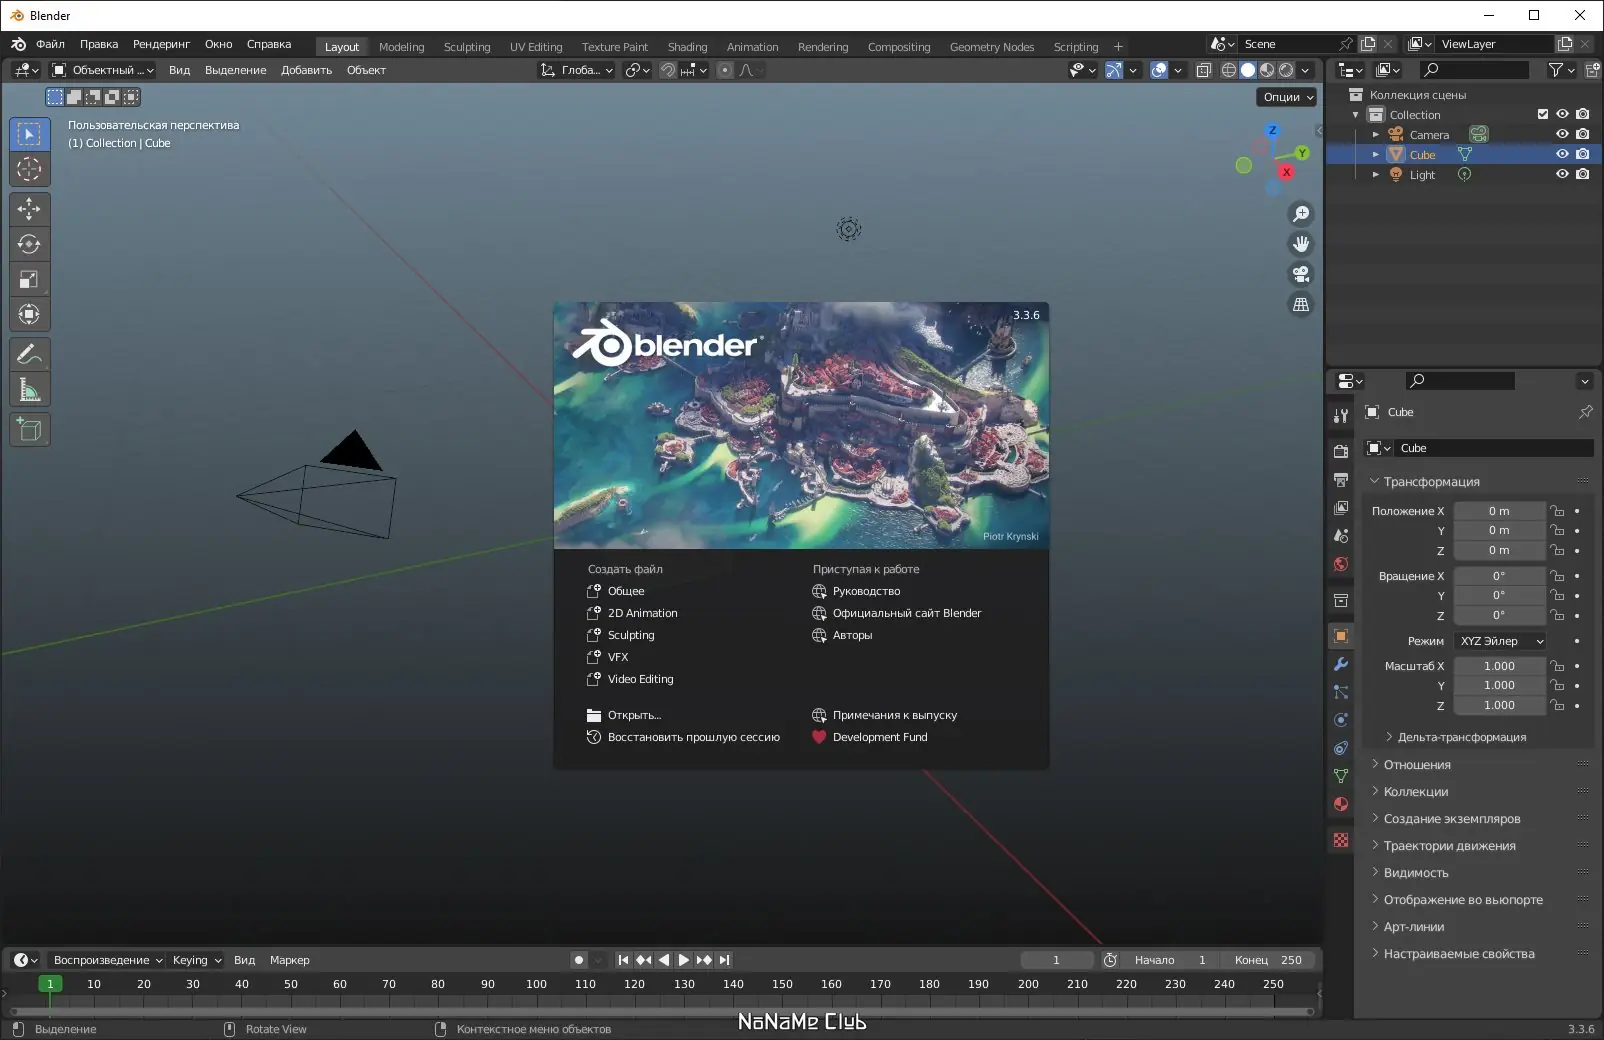Open the Добавить menu in viewport header
Image resolution: width=1604 pixels, height=1040 pixels.
(x=306, y=70)
